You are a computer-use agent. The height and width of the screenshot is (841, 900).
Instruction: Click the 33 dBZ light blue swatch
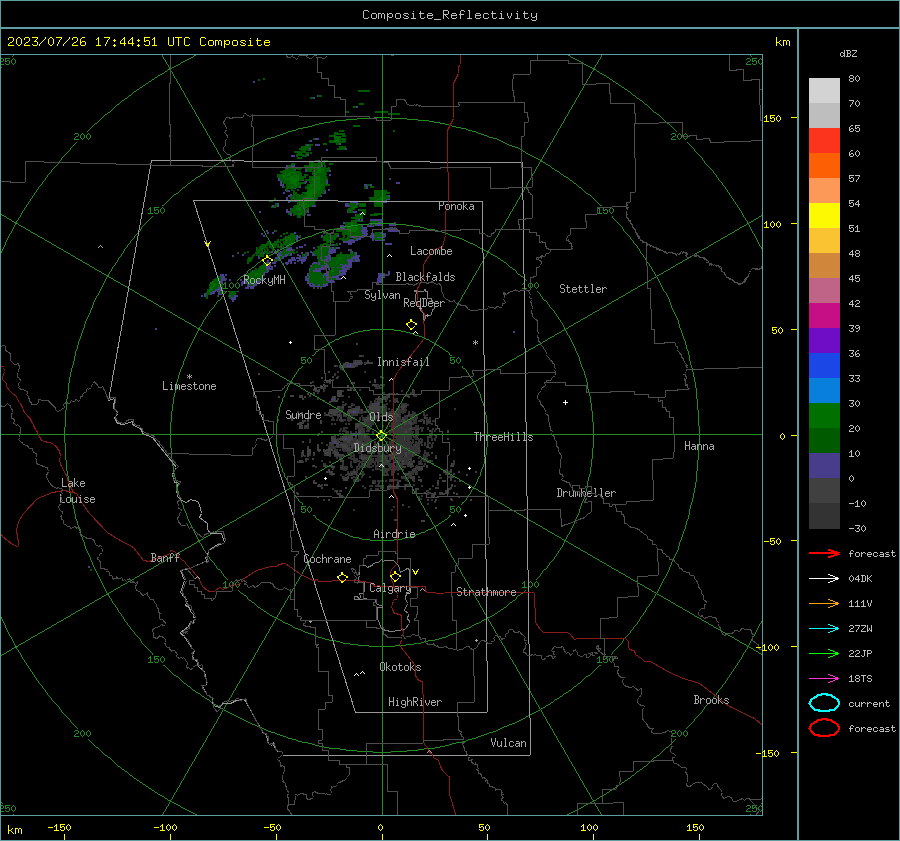824,390
